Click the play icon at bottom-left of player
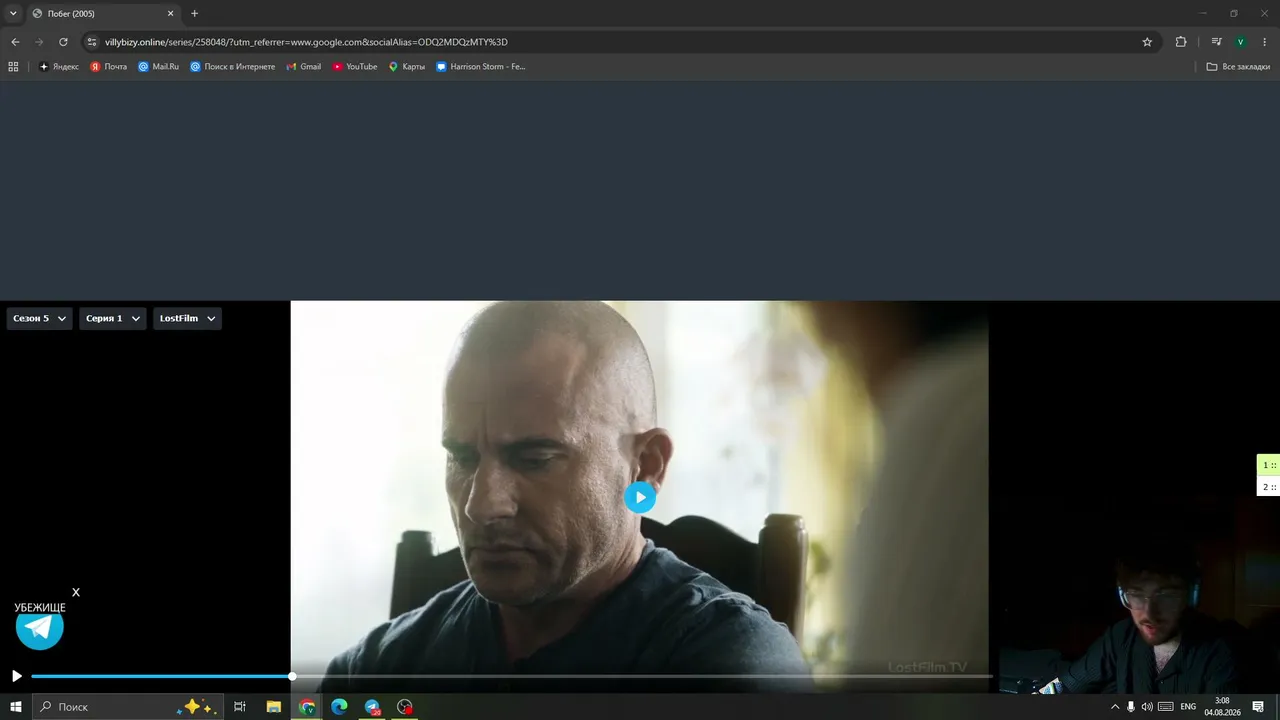 16,676
